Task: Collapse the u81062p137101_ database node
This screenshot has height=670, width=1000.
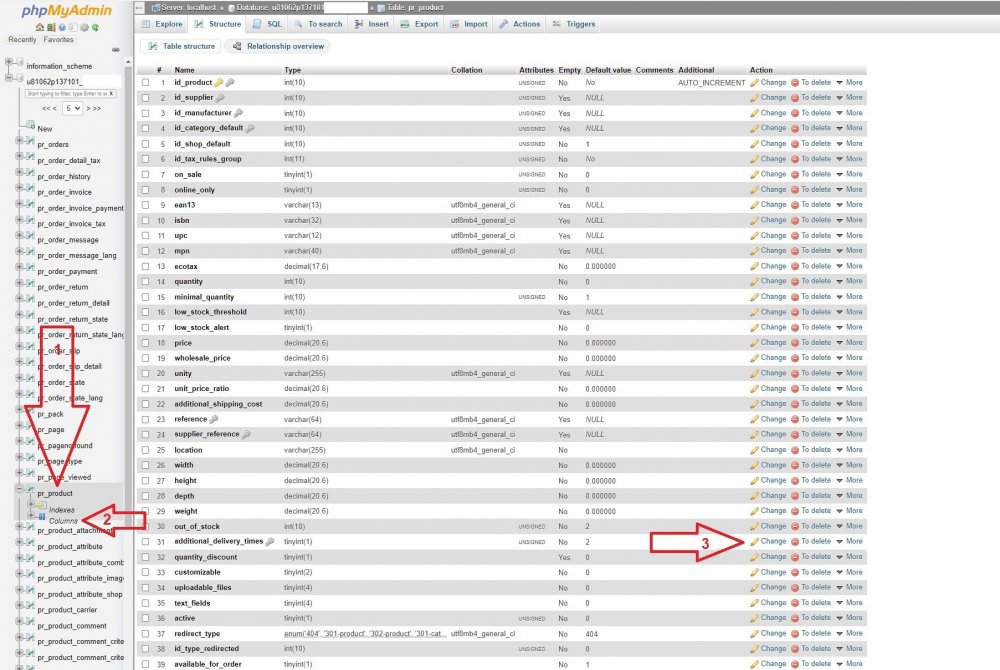Action: pos(9,78)
